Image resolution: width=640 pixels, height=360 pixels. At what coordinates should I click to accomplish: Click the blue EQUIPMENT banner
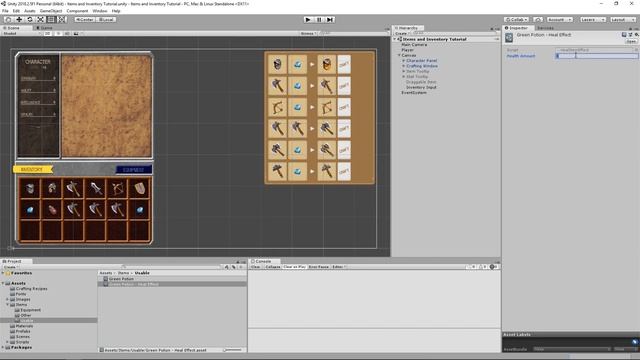[134, 169]
